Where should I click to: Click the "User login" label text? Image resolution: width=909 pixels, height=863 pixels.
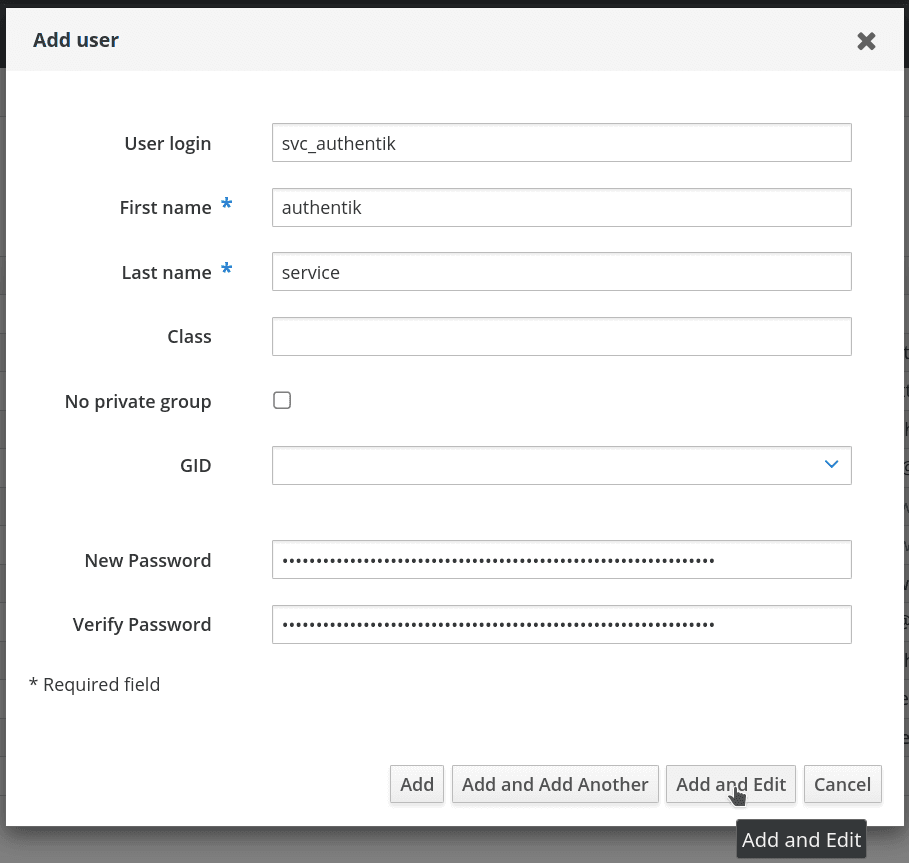click(x=167, y=144)
